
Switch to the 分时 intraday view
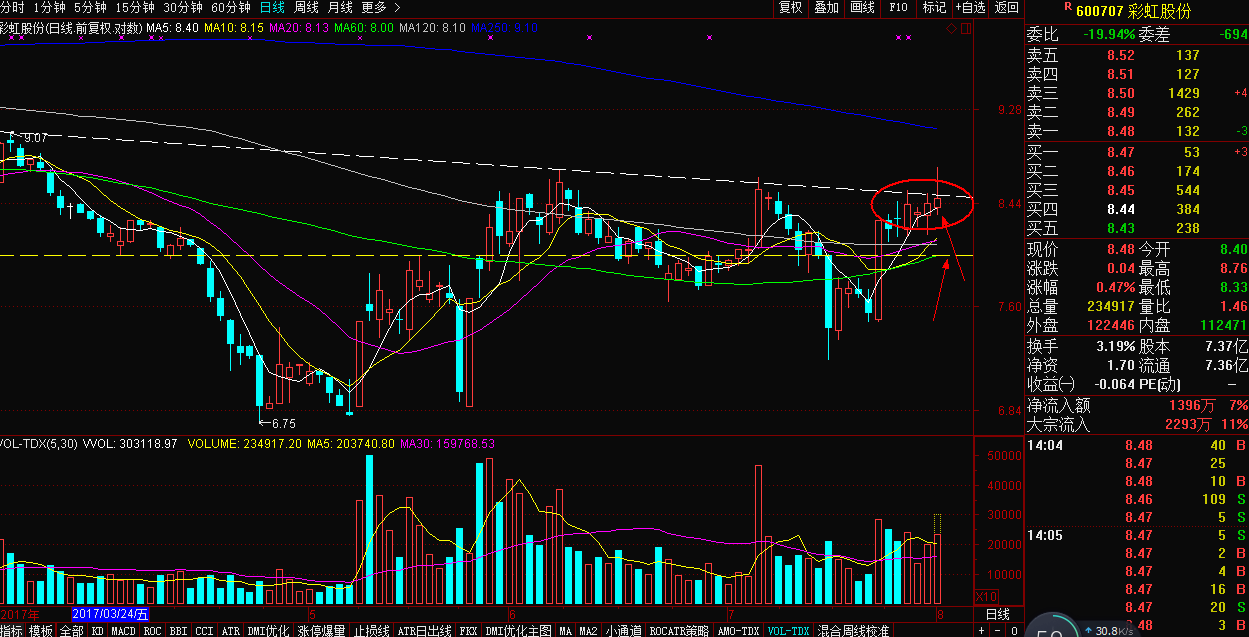(12, 7)
